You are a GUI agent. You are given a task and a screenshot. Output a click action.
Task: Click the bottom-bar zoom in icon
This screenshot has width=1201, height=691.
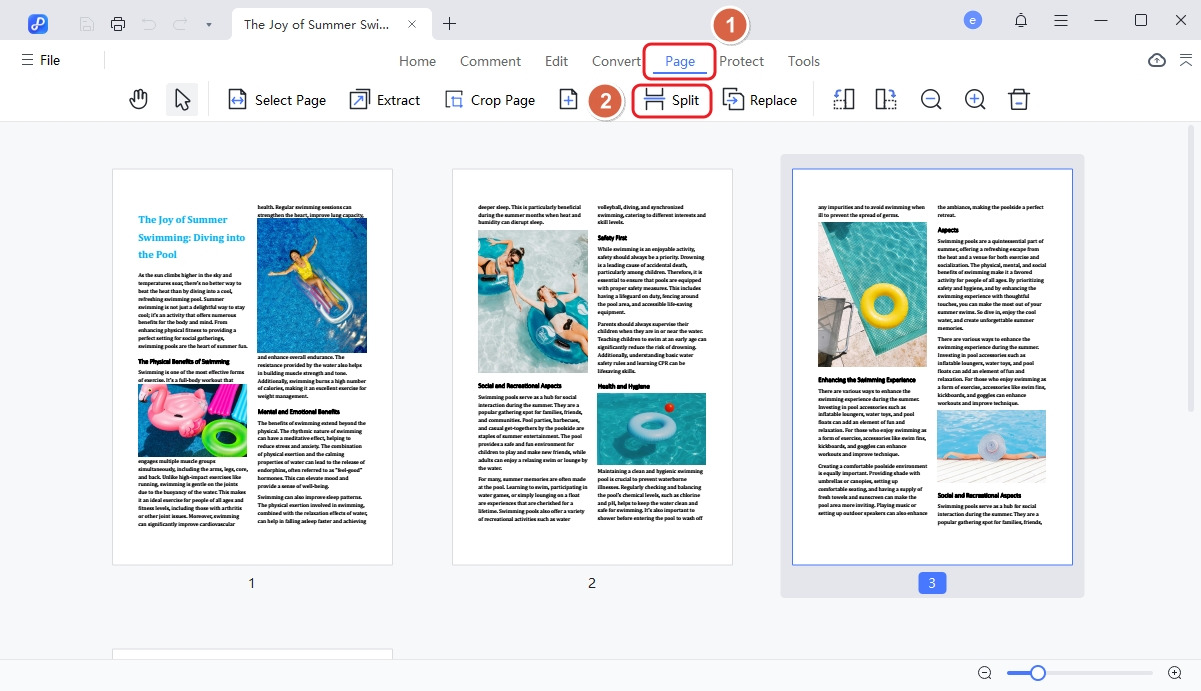1175,673
